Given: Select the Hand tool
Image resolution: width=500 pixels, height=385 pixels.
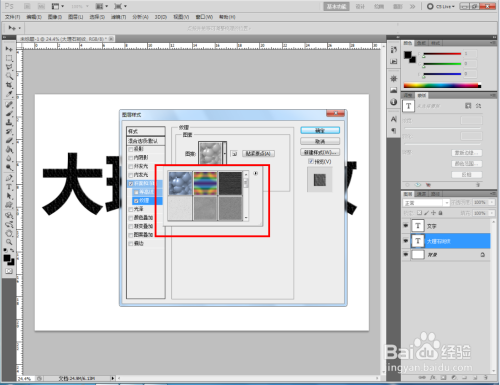Looking at the screenshot, I should (9, 233).
